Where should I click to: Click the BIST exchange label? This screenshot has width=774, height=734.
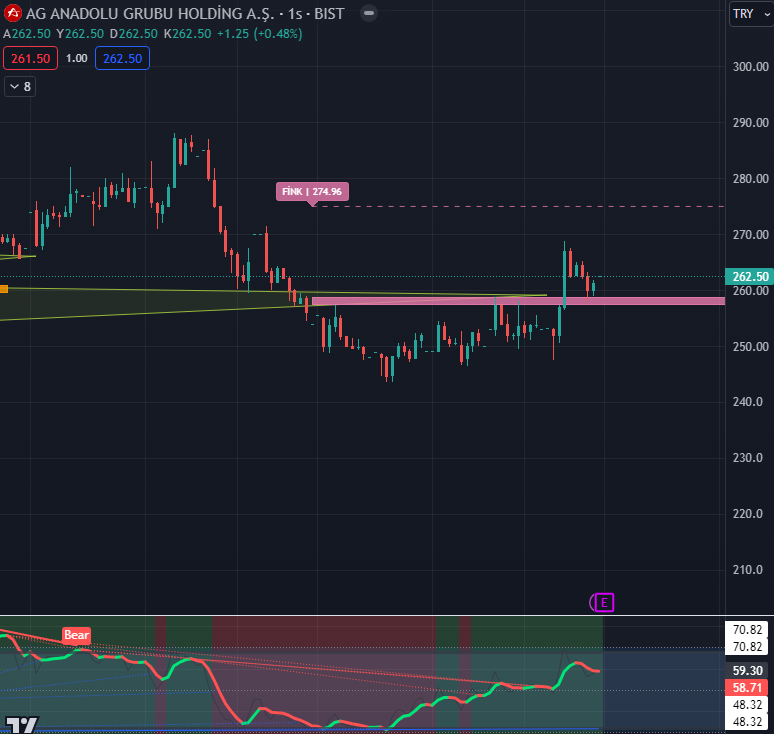click(329, 14)
